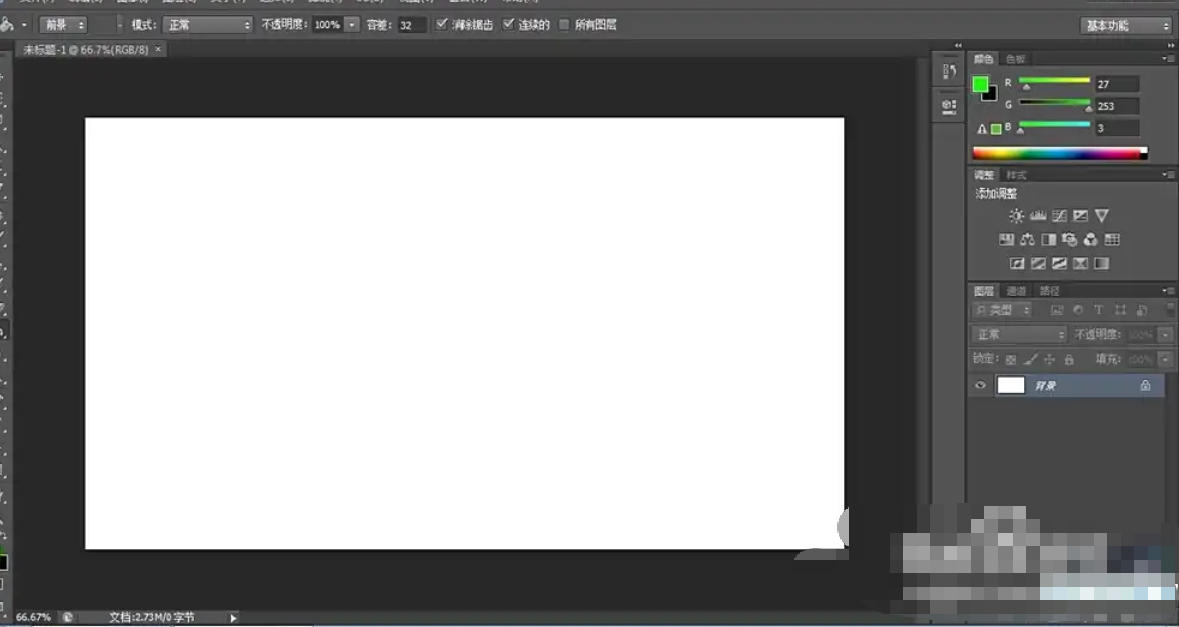Open the 模式 dropdown in options bar

(207, 24)
